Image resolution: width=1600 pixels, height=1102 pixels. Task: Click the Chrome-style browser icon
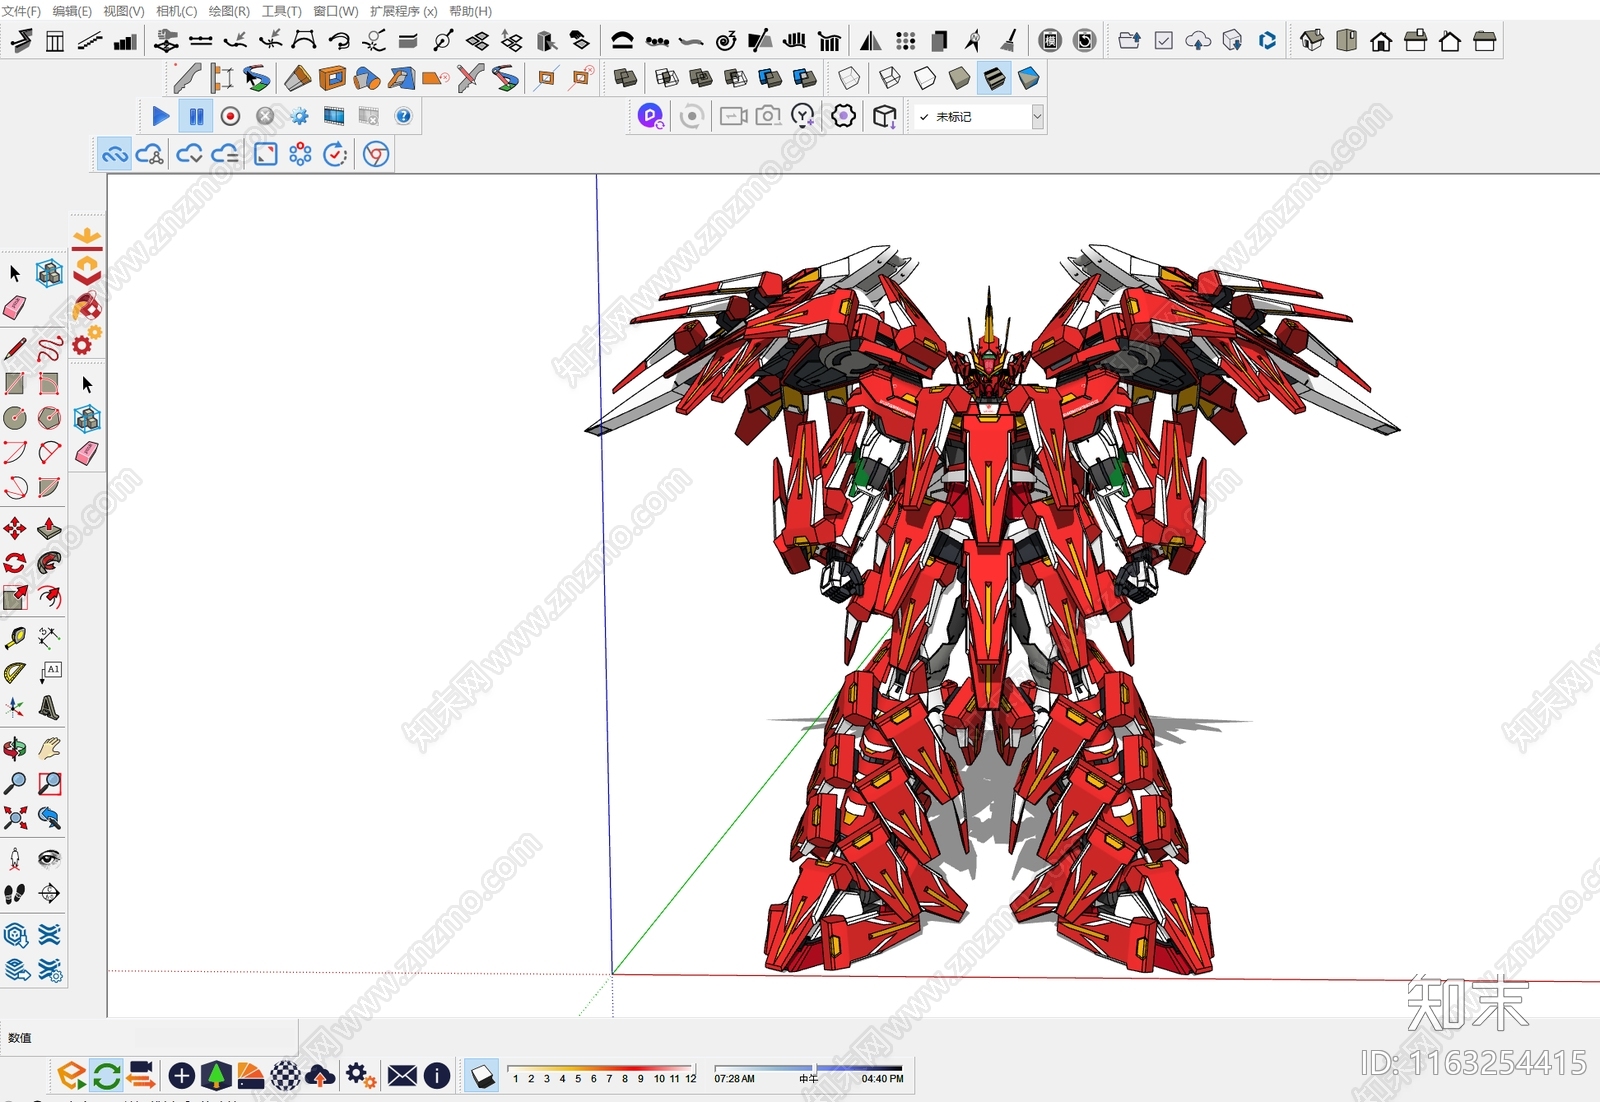coord(376,154)
